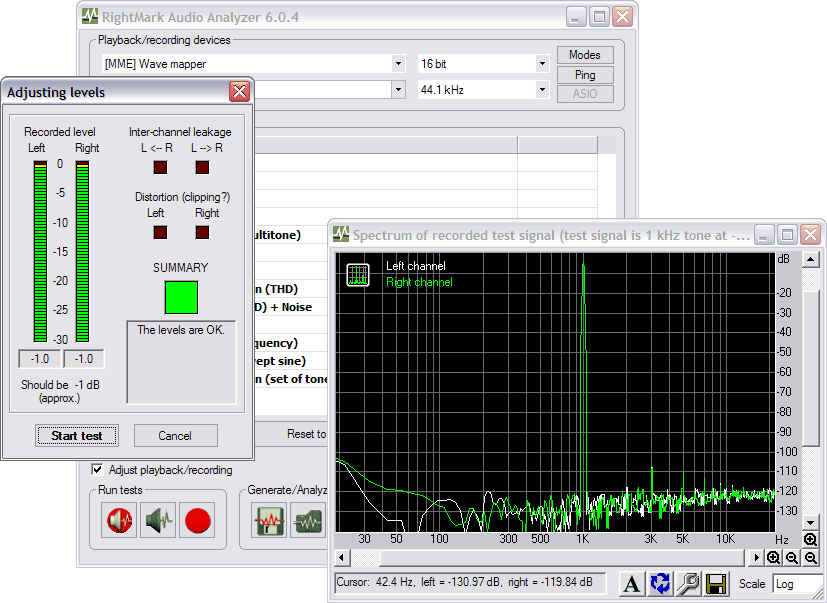The image size is (827, 603).
Task: Change spectrum font with the A icon
Action: pyautogui.click(x=633, y=583)
